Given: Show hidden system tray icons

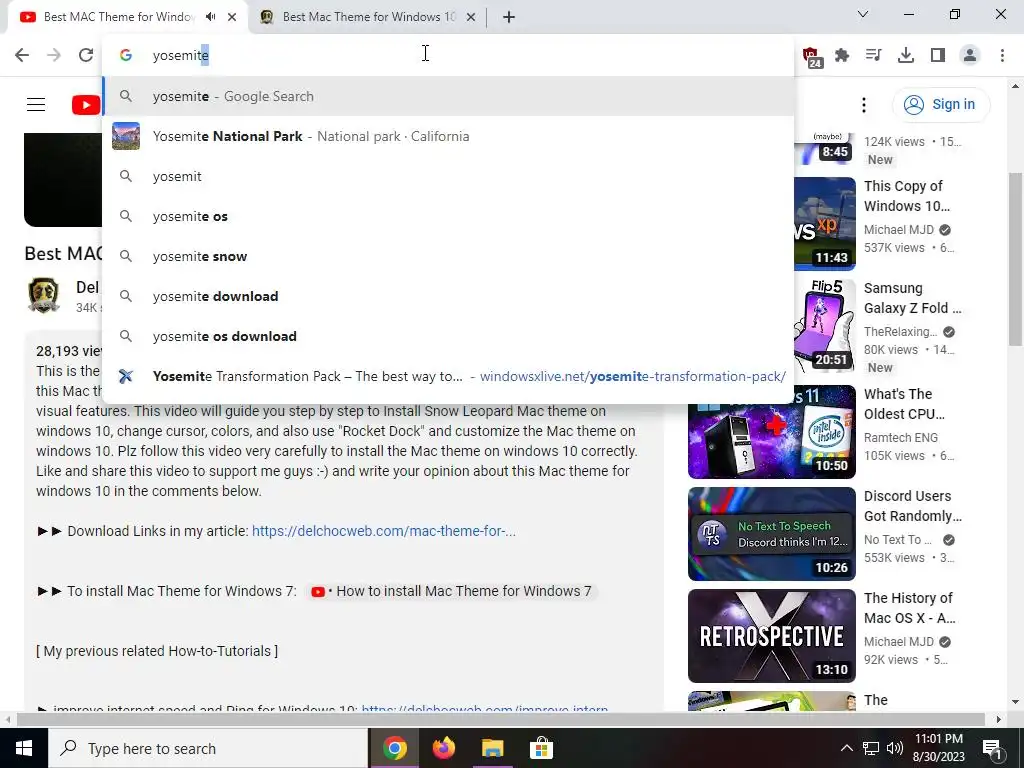Looking at the screenshot, I should 846,748.
